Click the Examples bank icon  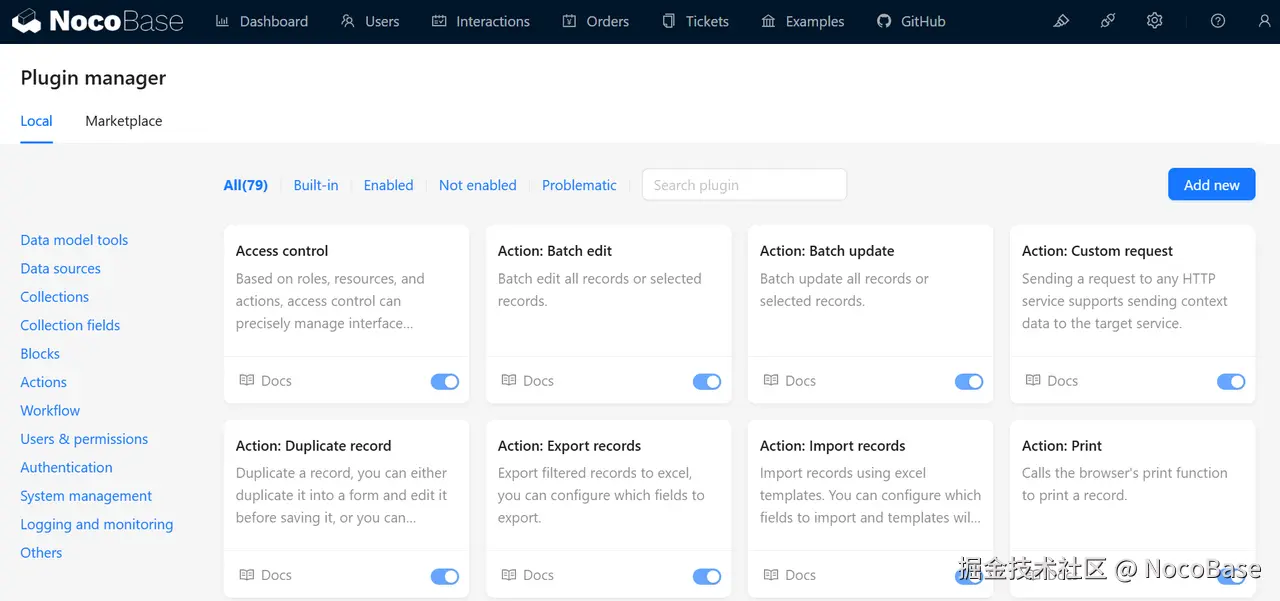pos(768,21)
